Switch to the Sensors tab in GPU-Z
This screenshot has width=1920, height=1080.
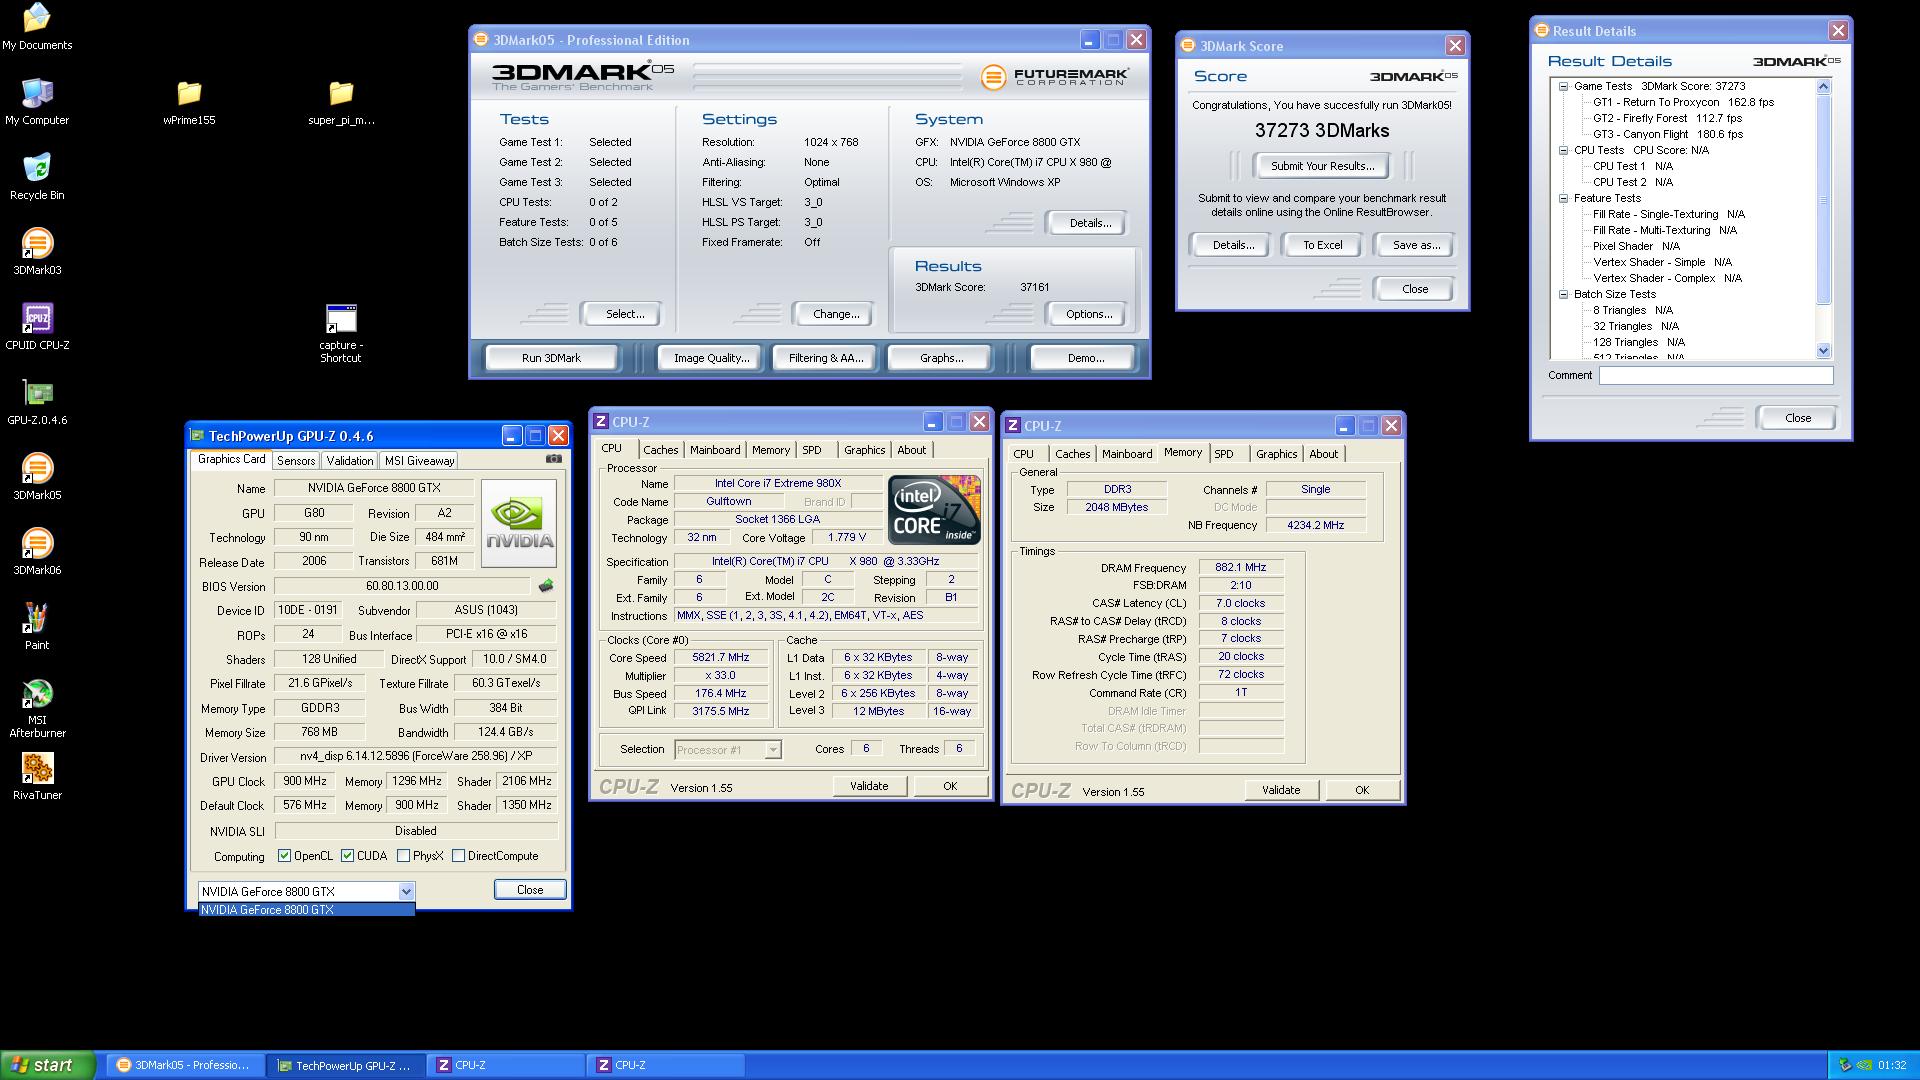pos(296,461)
